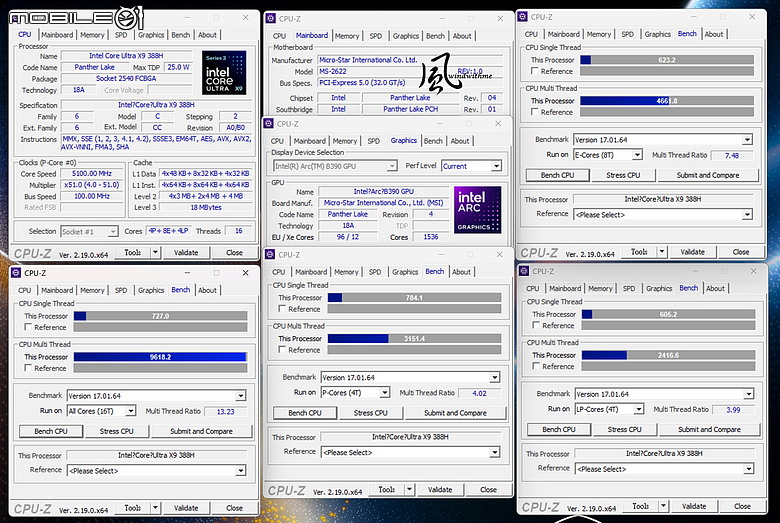Click CPU-Z title icon of P-Cores bench window
The image size is (780, 523).
(x=270, y=254)
